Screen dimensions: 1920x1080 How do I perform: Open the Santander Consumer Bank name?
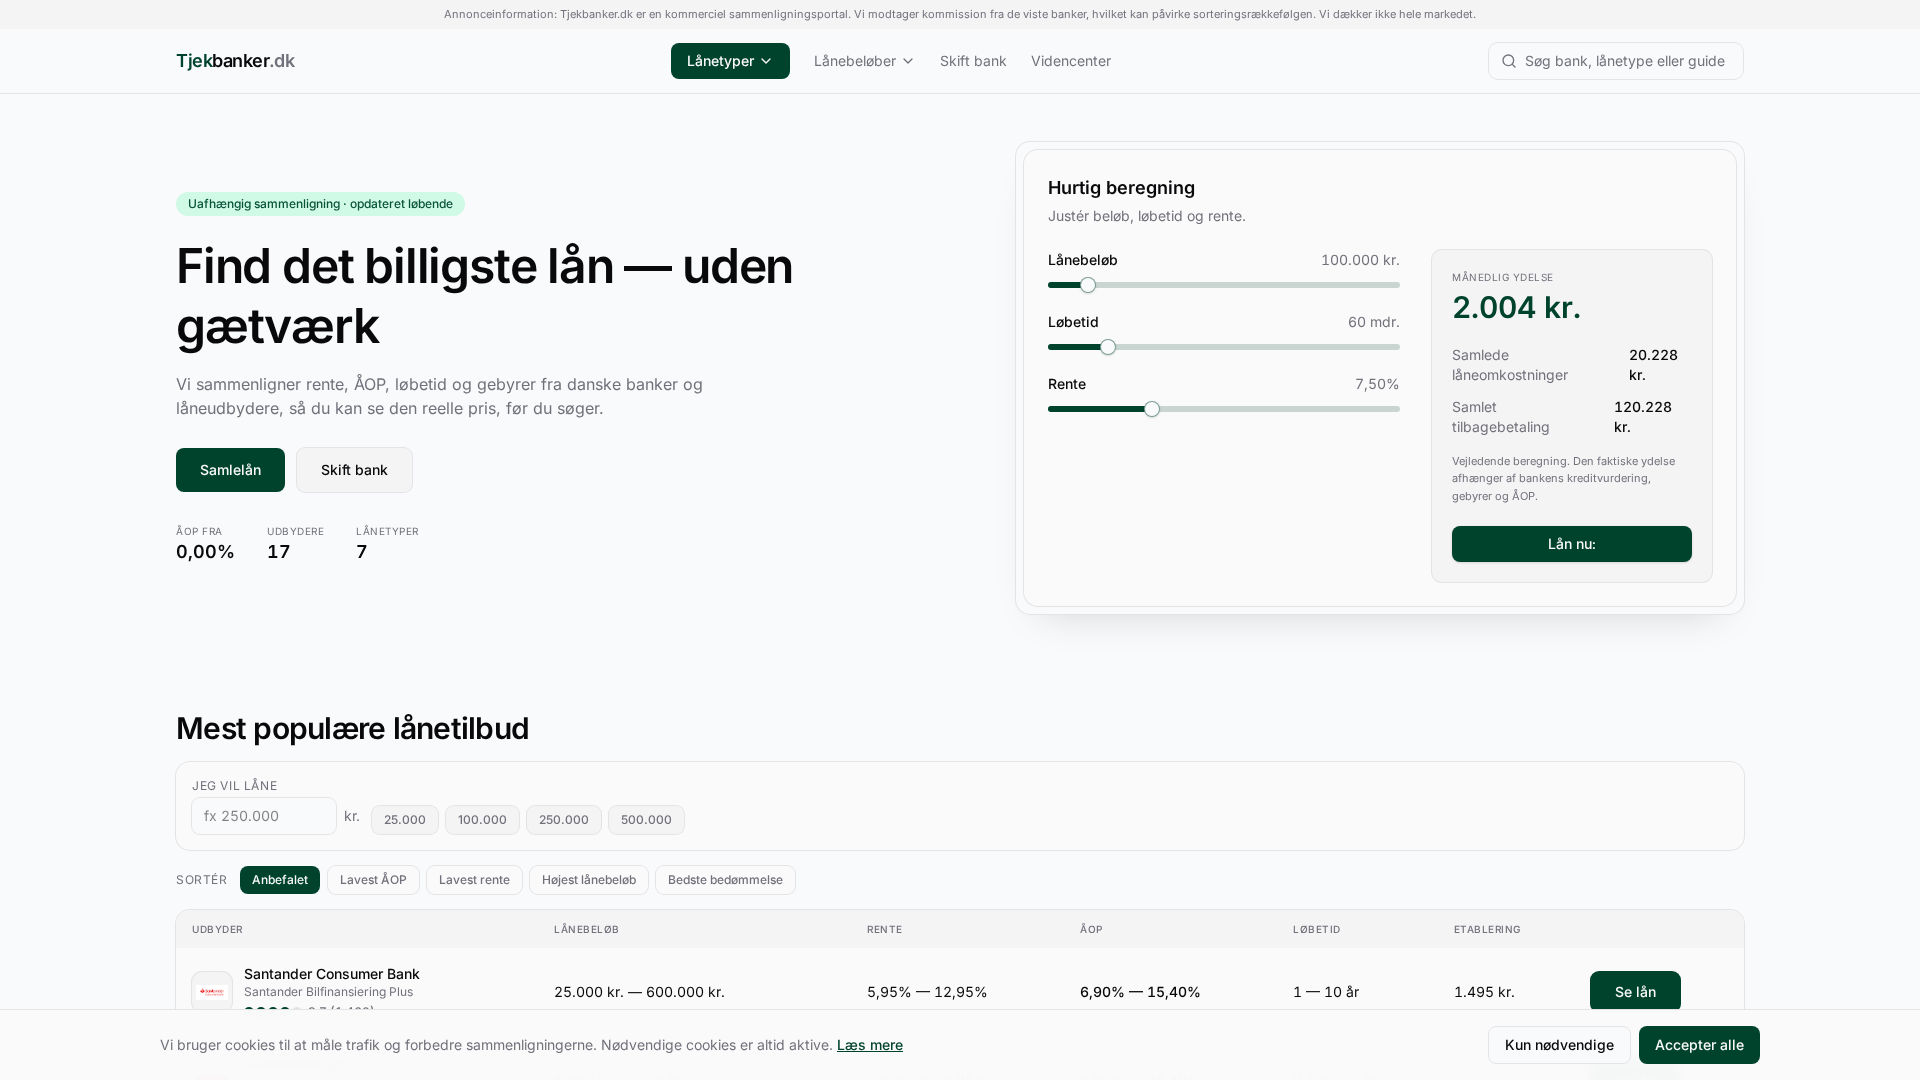[x=332, y=974]
